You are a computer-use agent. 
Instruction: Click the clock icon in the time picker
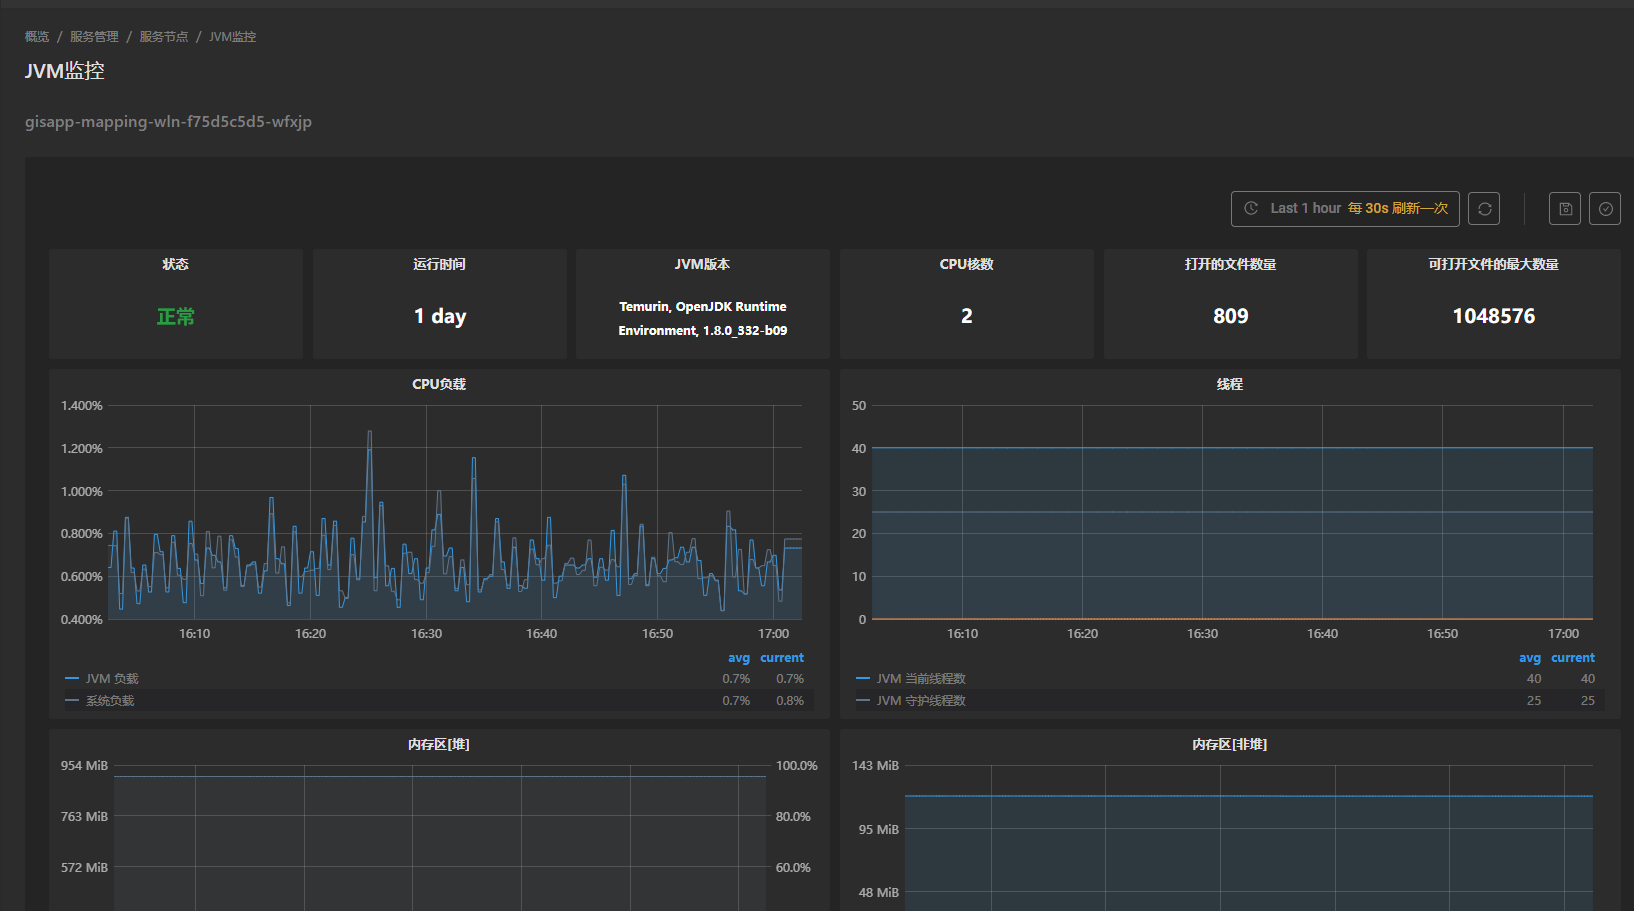(x=1251, y=208)
